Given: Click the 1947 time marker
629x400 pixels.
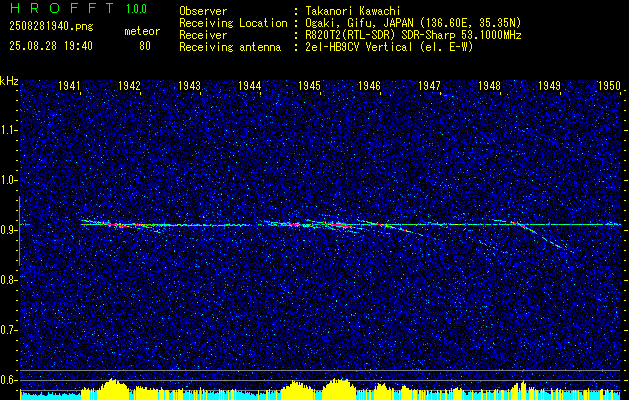Looking at the screenshot, I should pos(429,85).
